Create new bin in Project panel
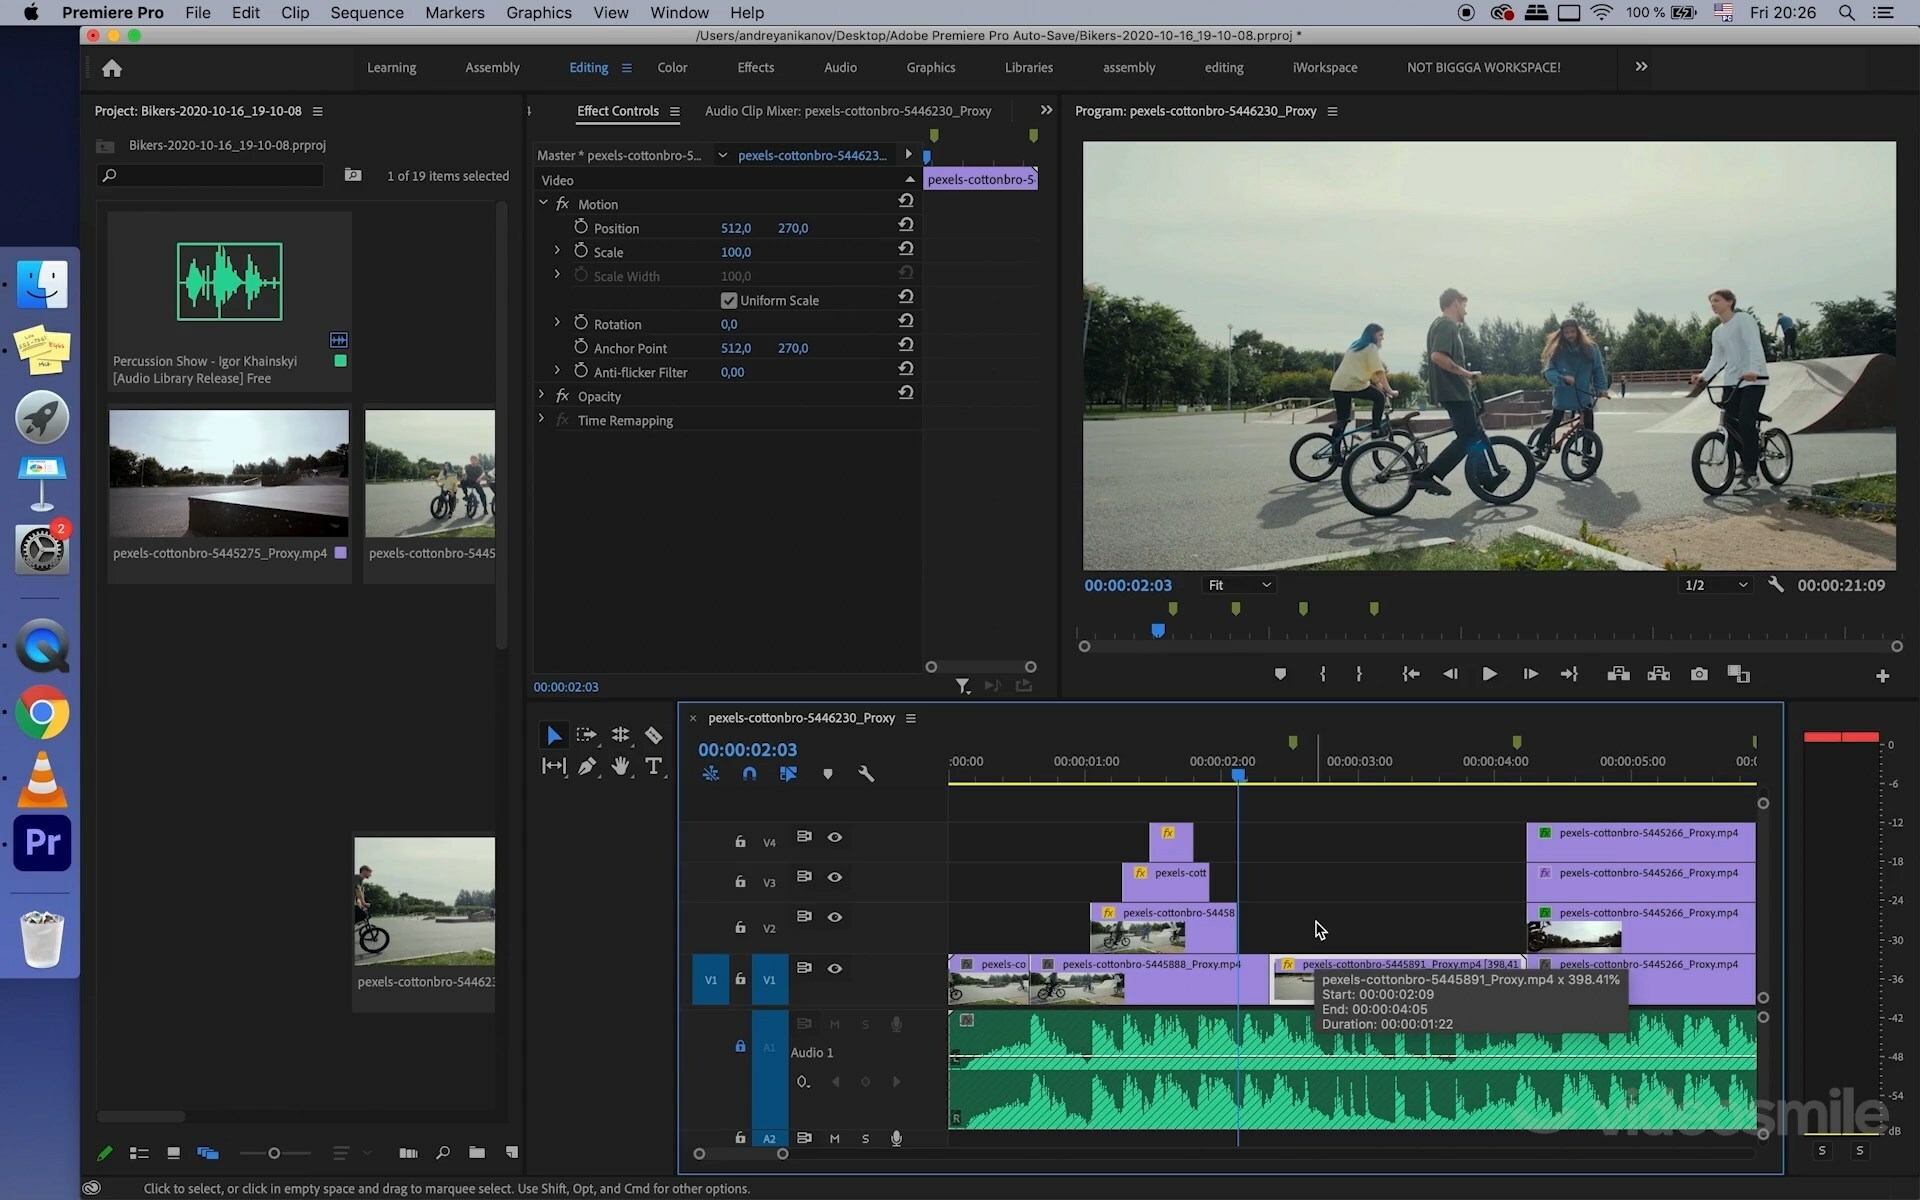The image size is (1920, 1200). pyautogui.click(x=477, y=1153)
